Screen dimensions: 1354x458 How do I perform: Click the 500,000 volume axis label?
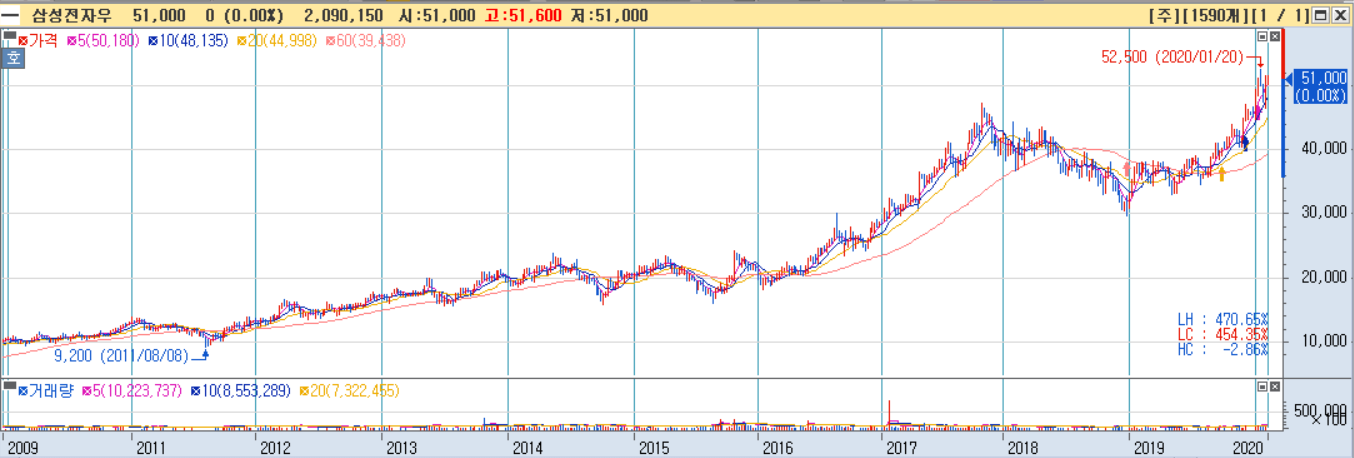point(1318,410)
